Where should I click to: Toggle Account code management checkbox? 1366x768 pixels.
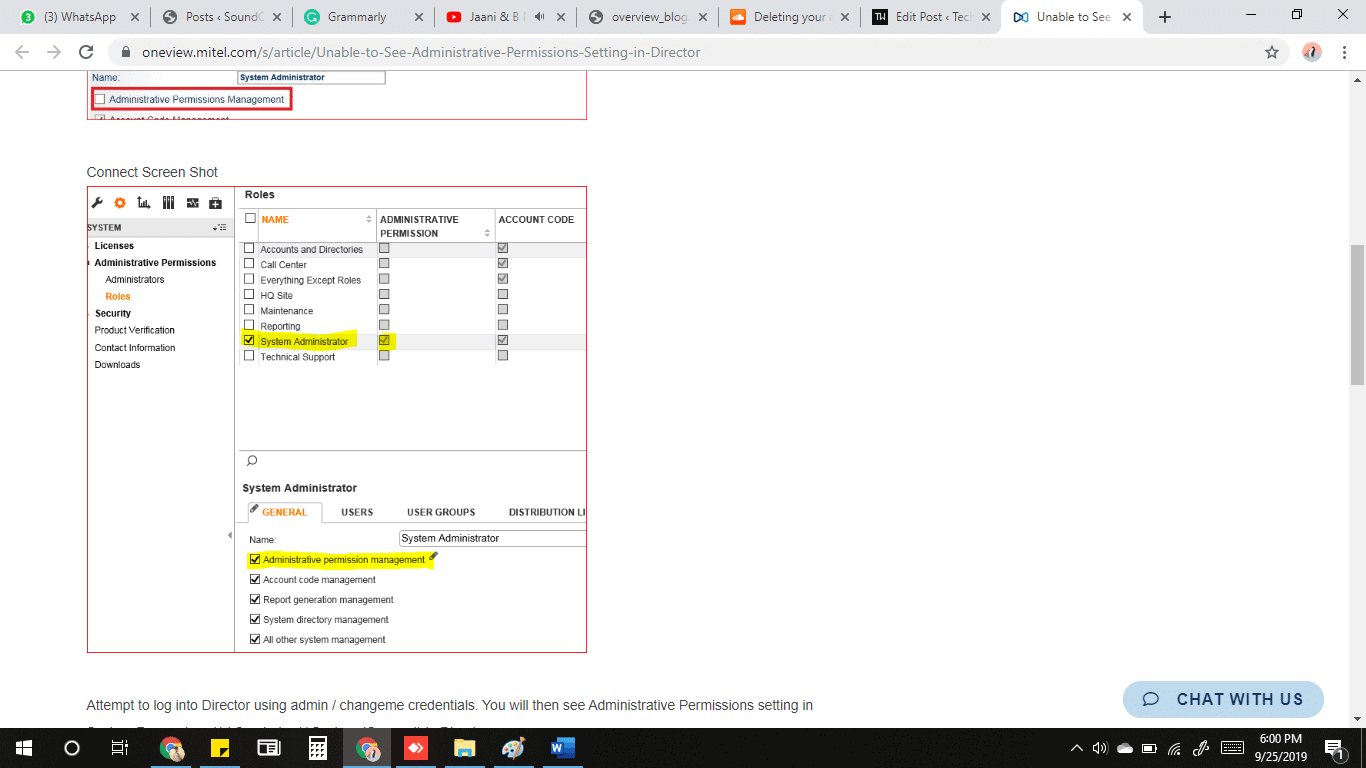click(255, 580)
